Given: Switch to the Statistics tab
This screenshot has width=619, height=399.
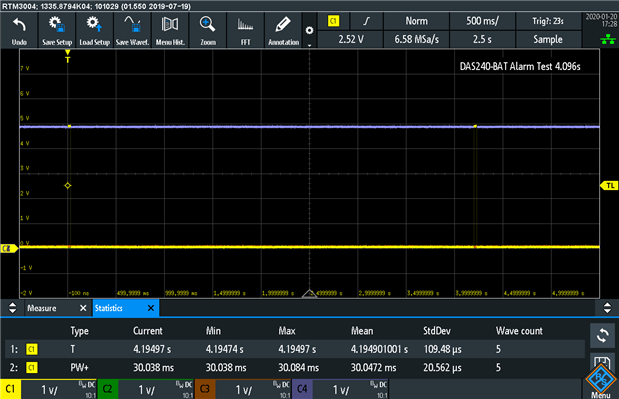Looking at the screenshot, I should [109, 308].
